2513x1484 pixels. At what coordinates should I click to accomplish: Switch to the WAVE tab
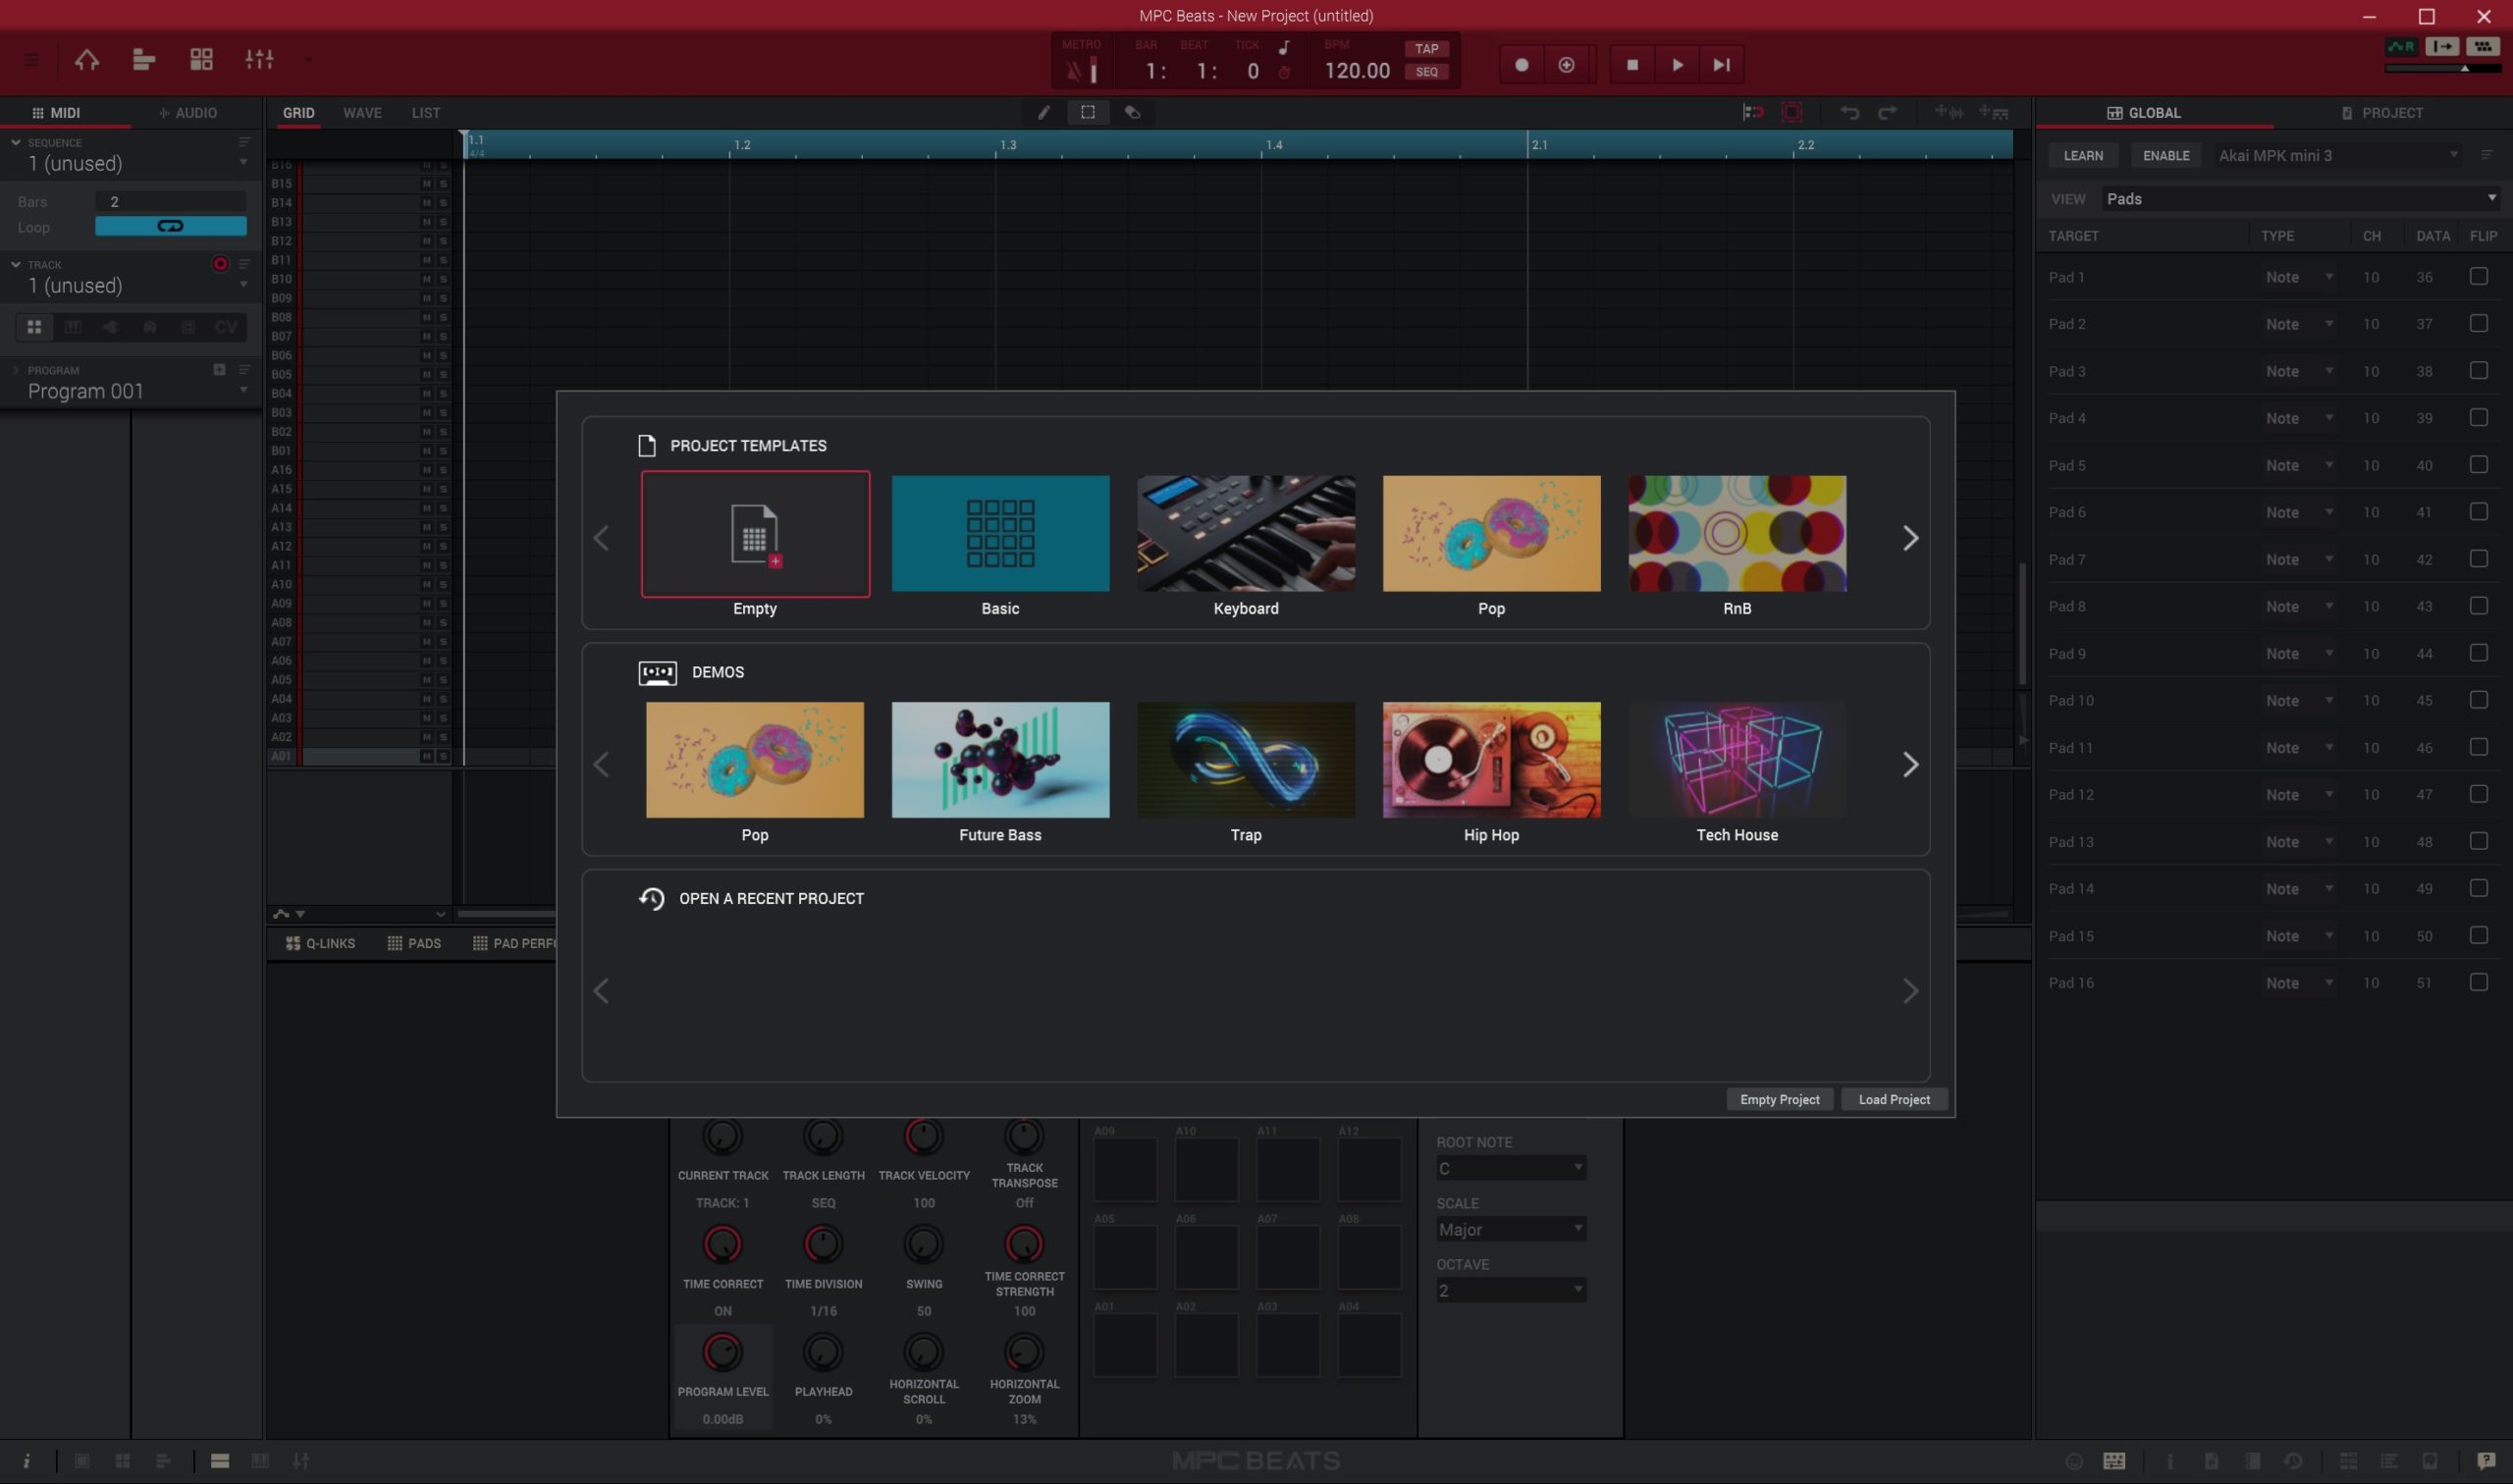(362, 113)
